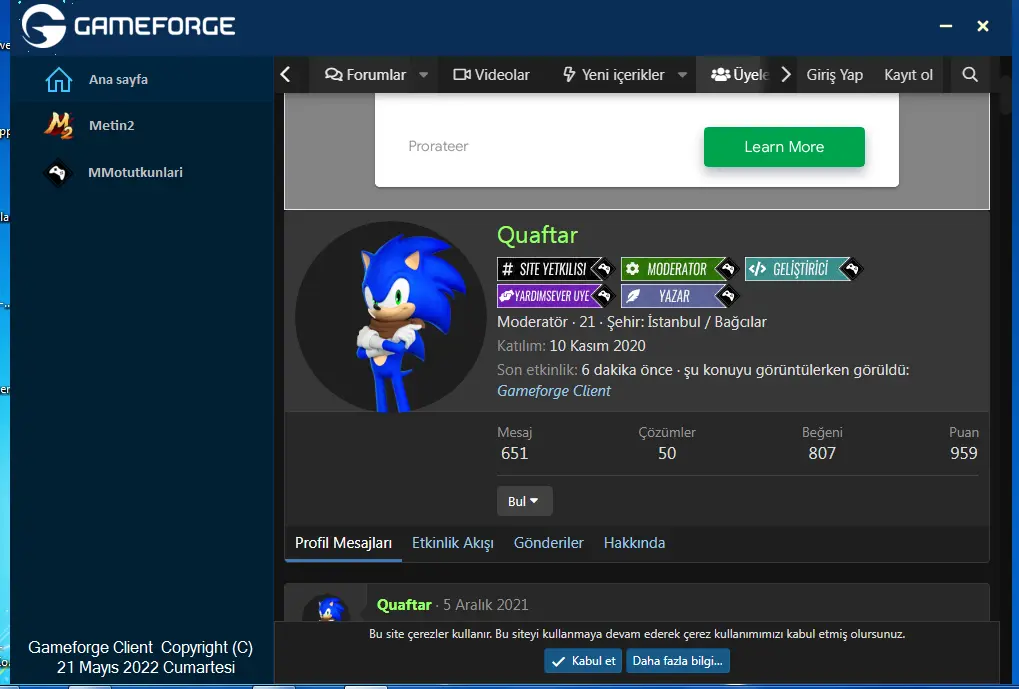This screenshot has height=689, width=1019.
Task: Switch to Gönderiler tab
Action: [x=548, y=543]
